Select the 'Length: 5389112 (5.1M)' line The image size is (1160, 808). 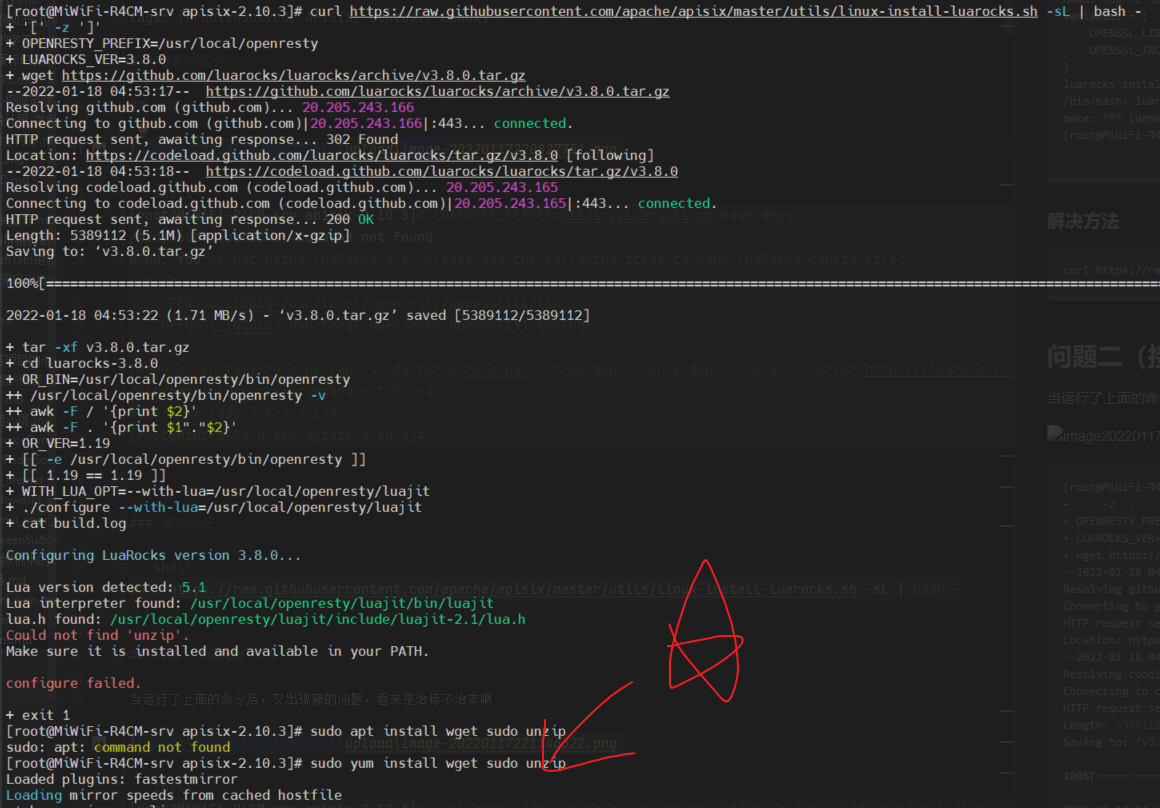(x=178, y=235)
